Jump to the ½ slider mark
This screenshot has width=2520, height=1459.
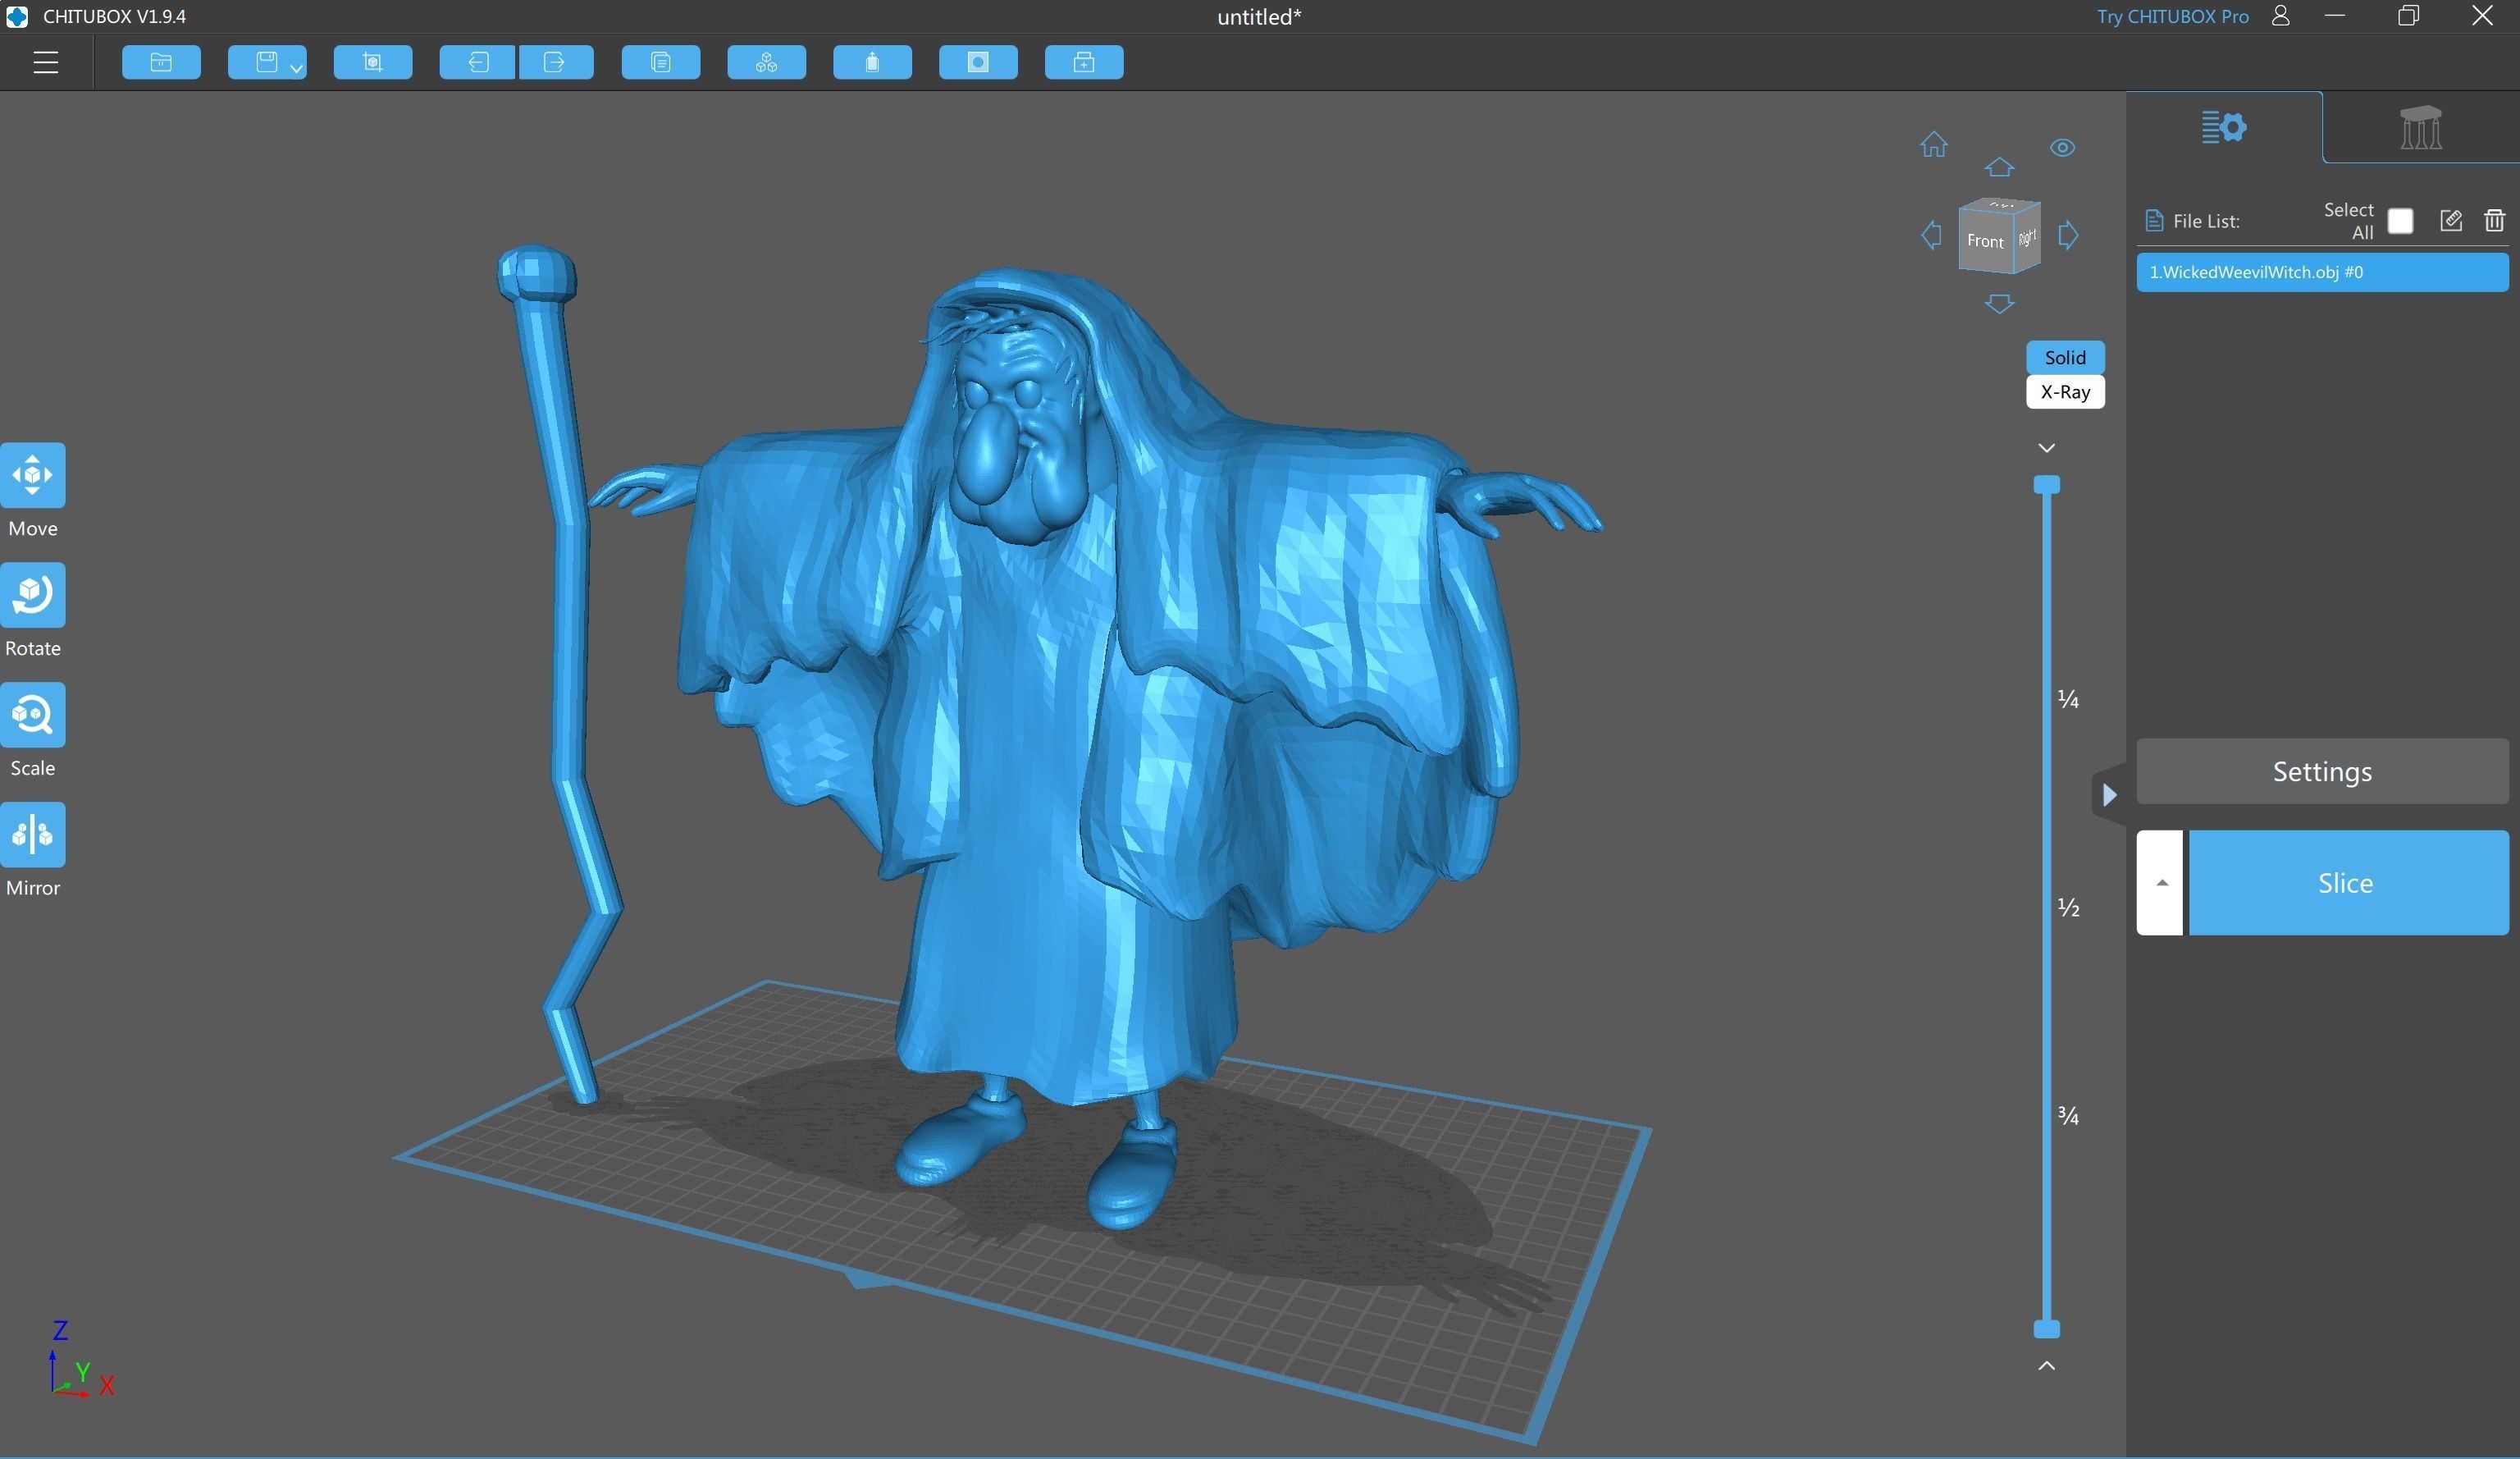2068,907
